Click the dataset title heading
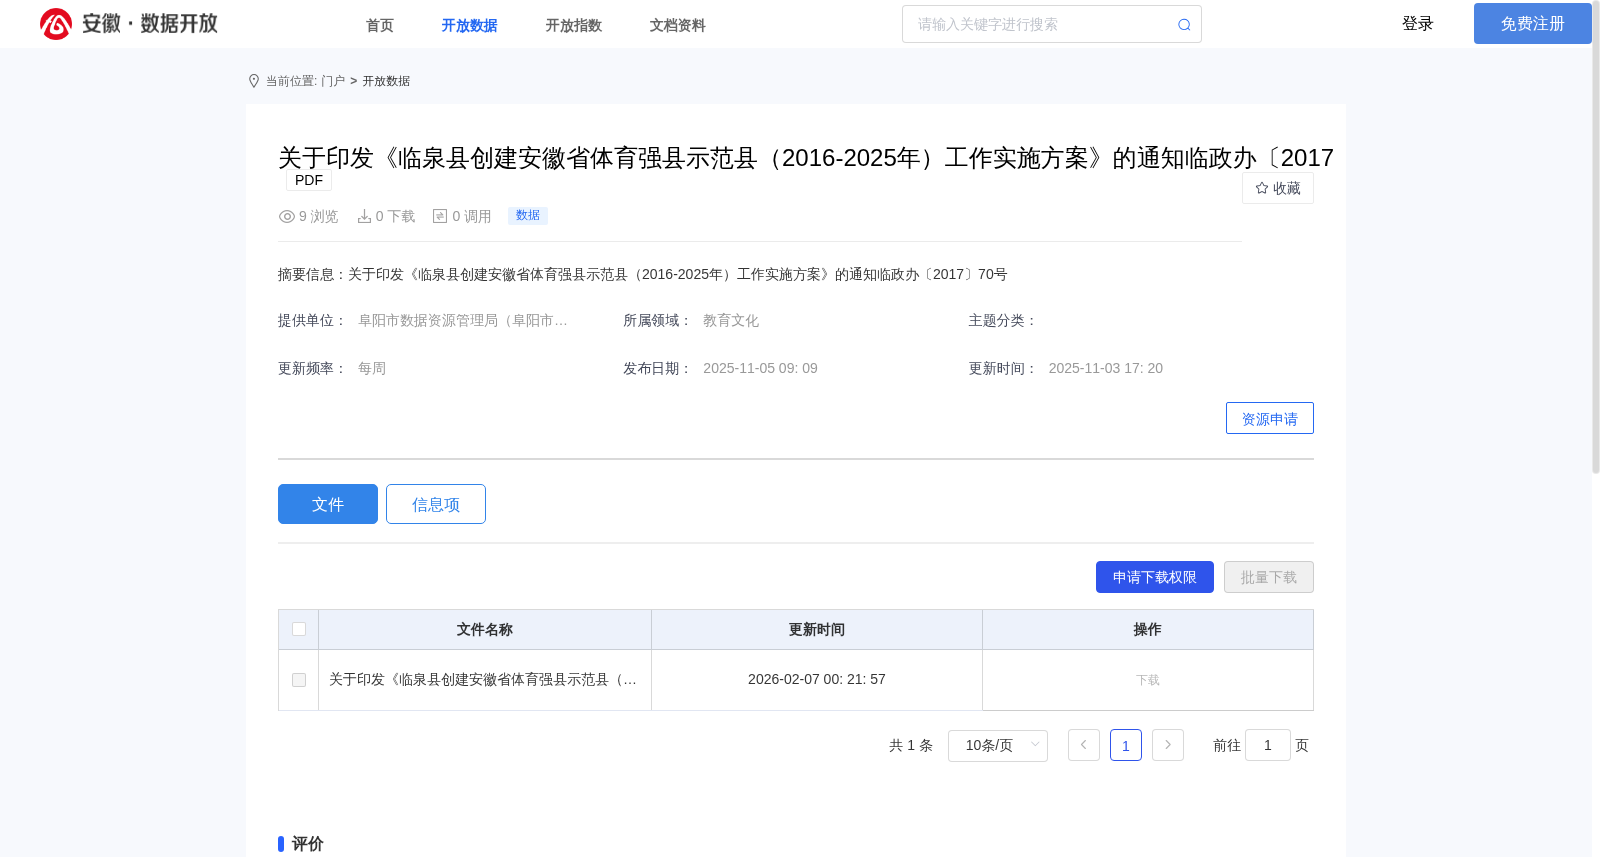 pyautogui.click(x=806, y=158)
